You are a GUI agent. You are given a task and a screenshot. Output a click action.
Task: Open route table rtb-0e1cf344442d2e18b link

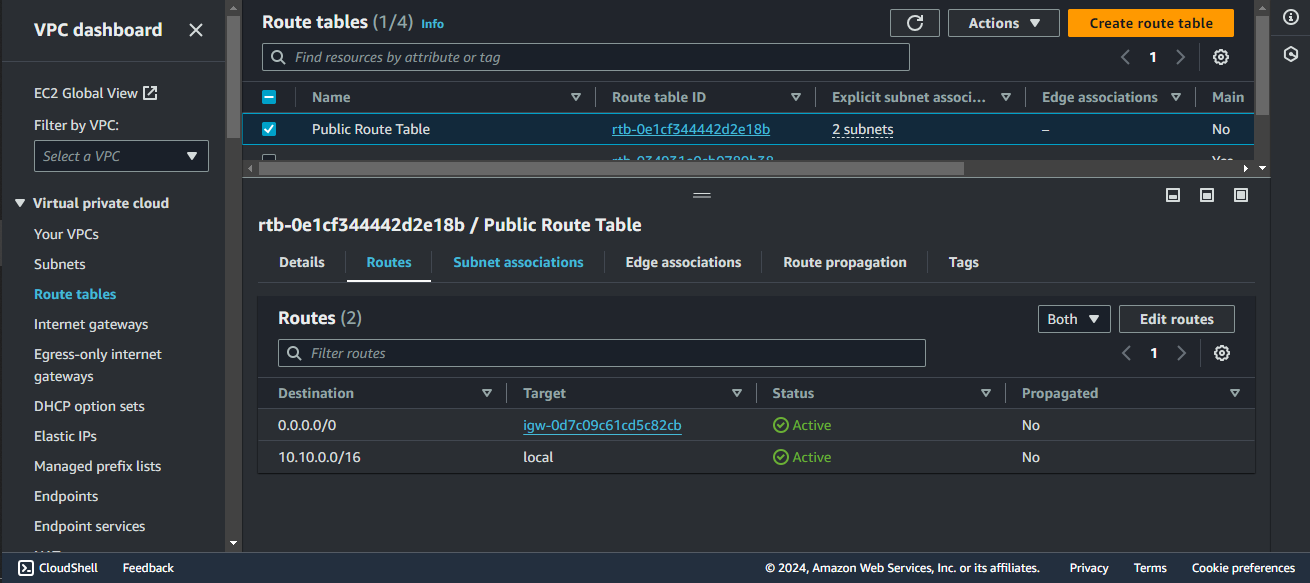click(691, 129)
